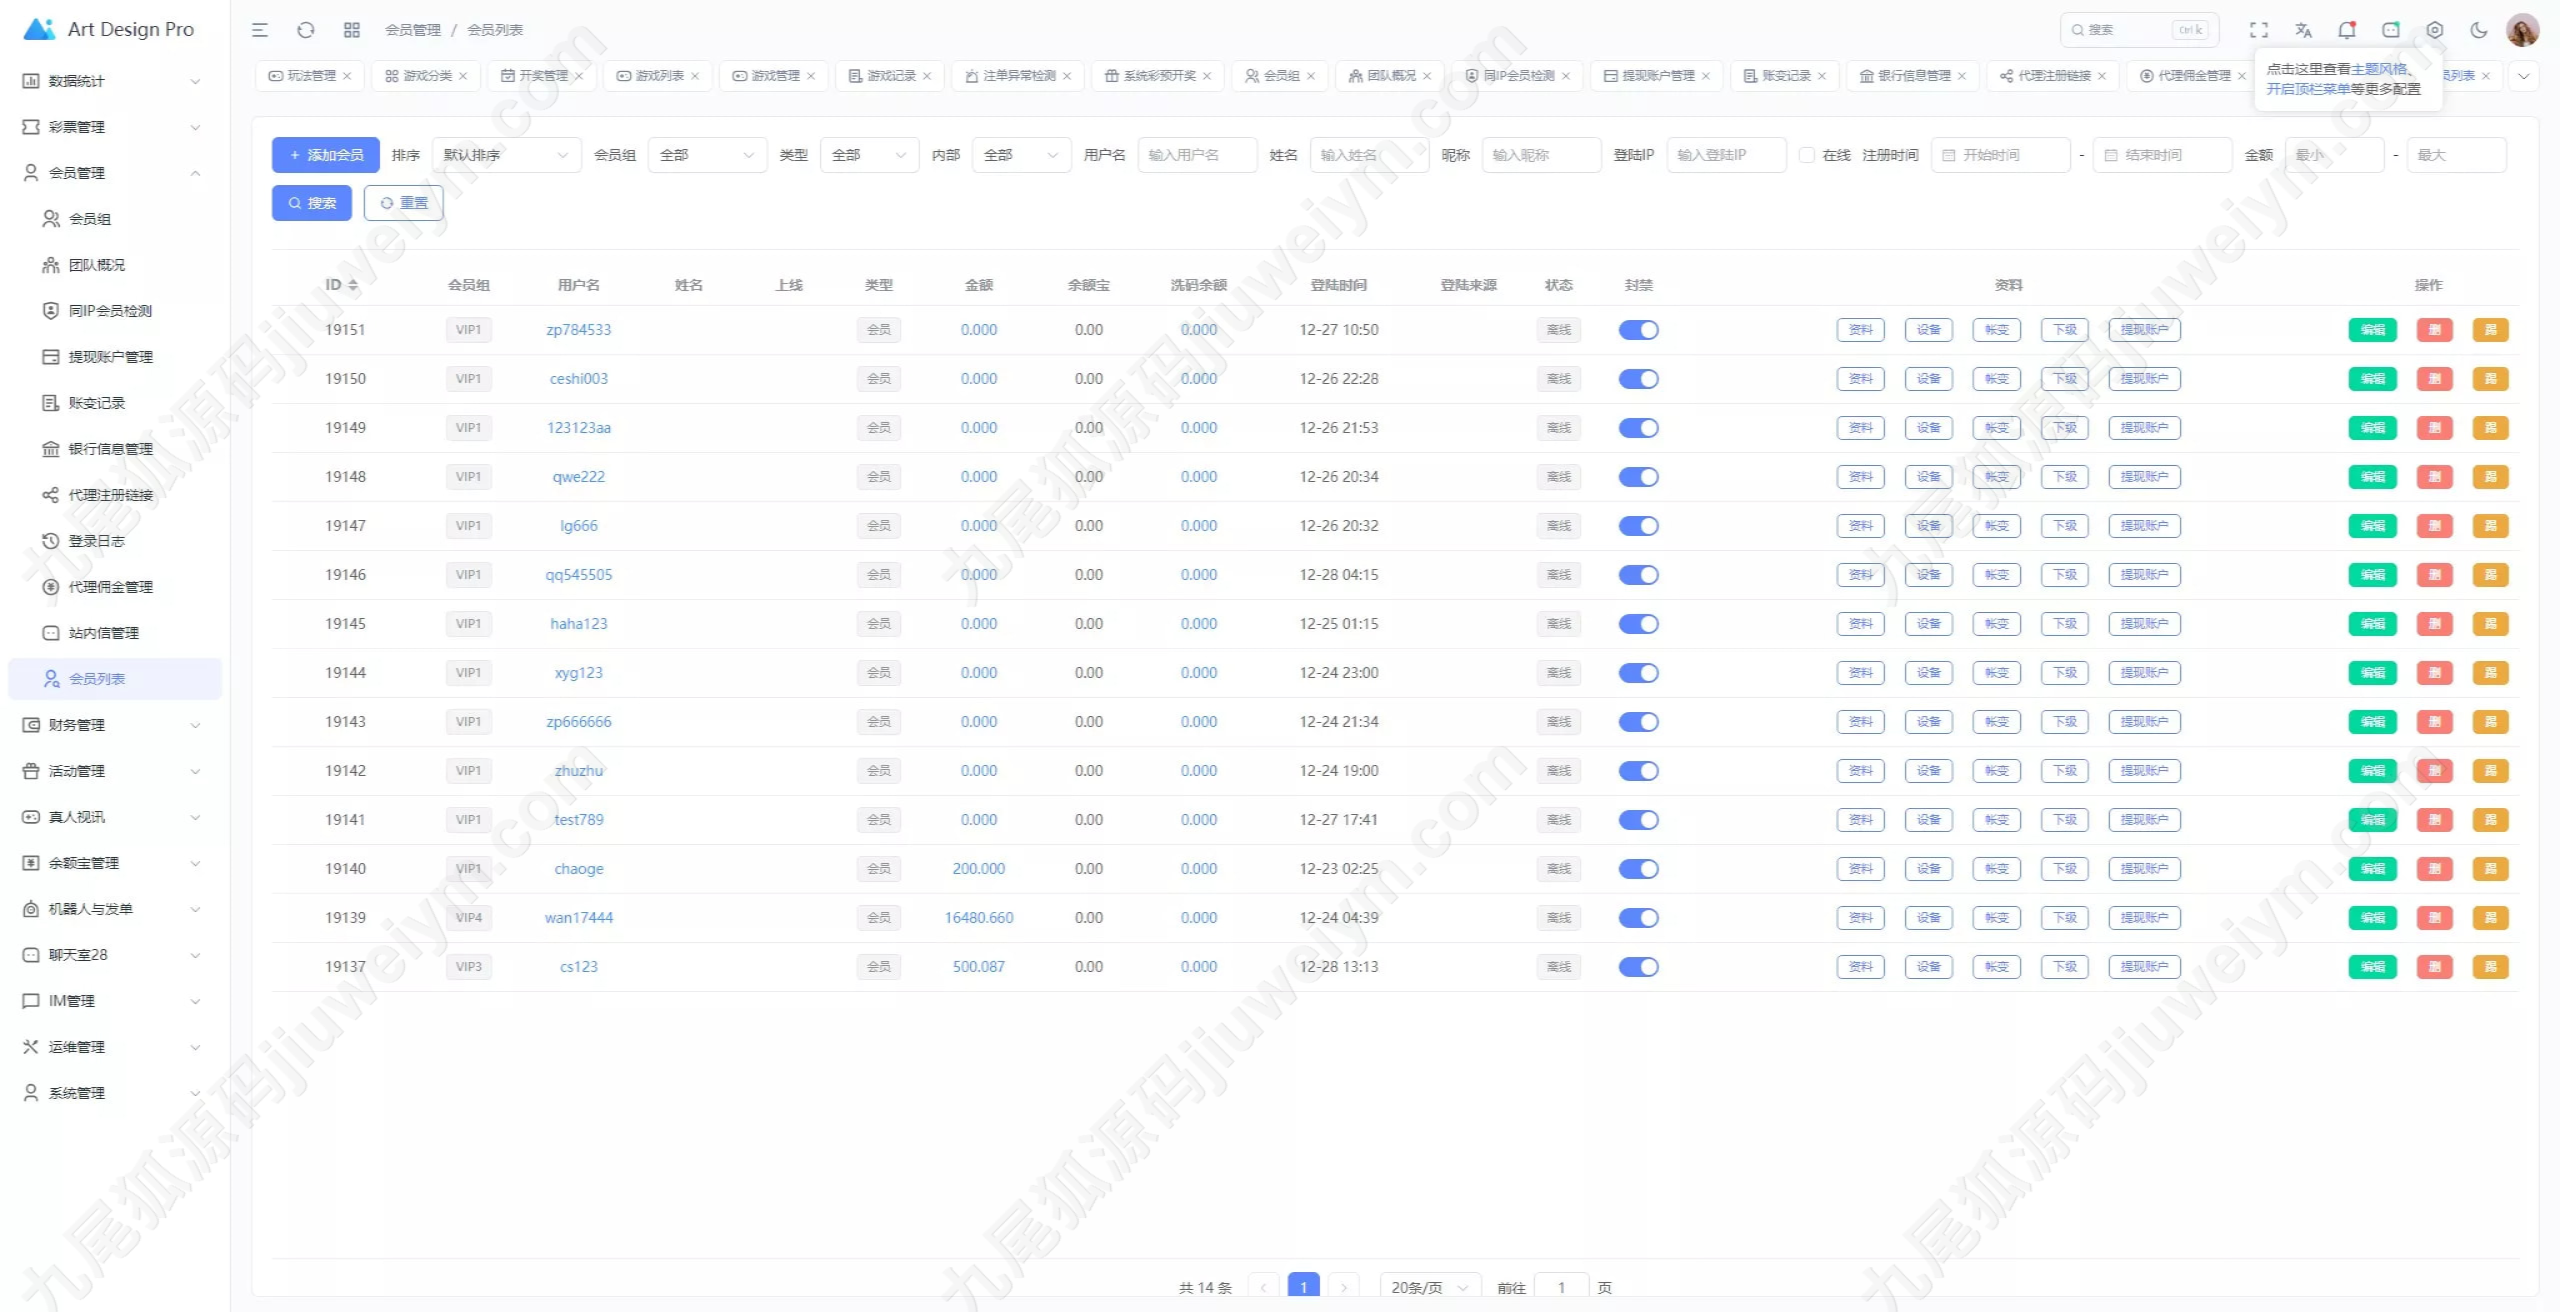The width and height of the screenshot is (2560, 1312).
Task: Open 登录日志 in the sidebar
Action: click(x=97, y=541)
